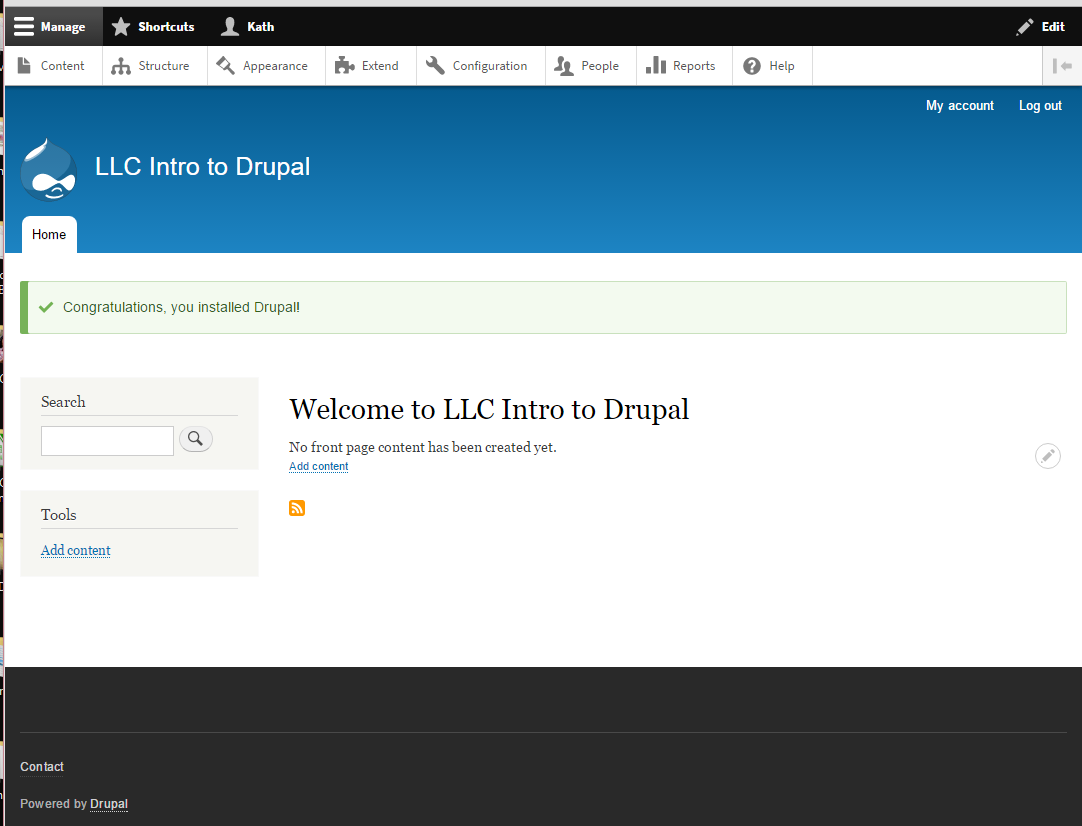Click Add content in the Tools block
1082x826 pixels.
[x=76, y=550]
